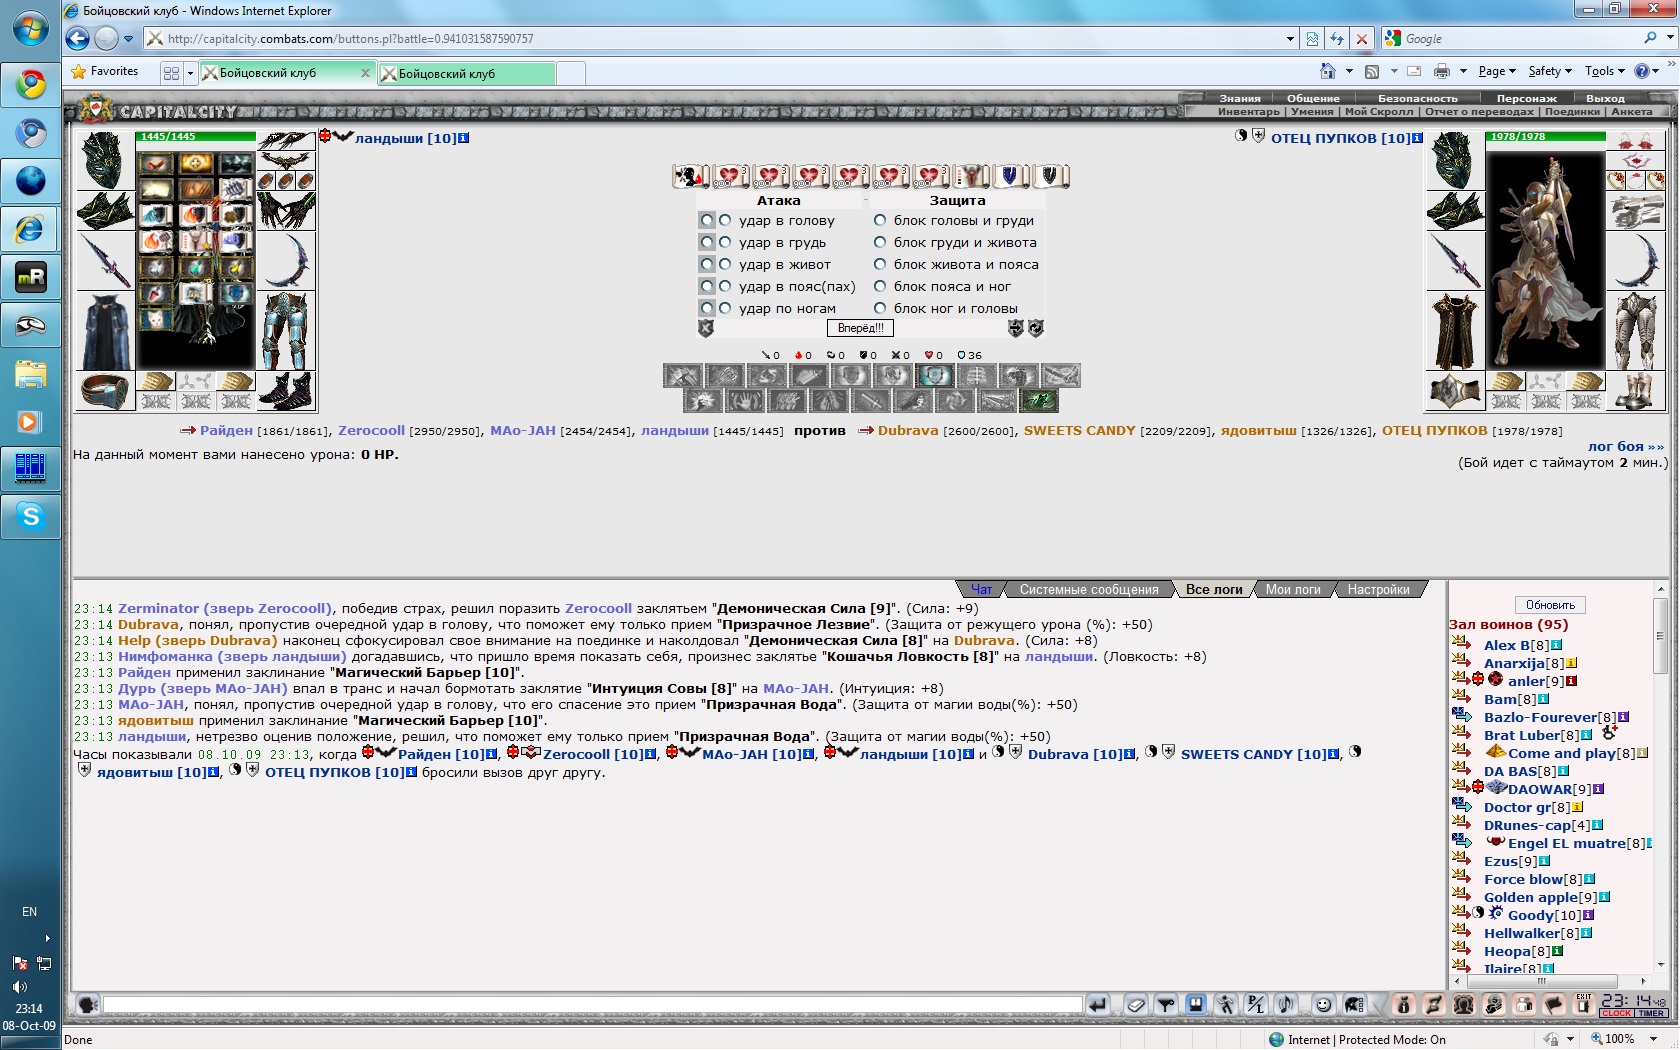The height and width of the screenshot is (1050, 1680).
Task: Click the Dubrava link in the team lineup
Action: click(908, 430)
